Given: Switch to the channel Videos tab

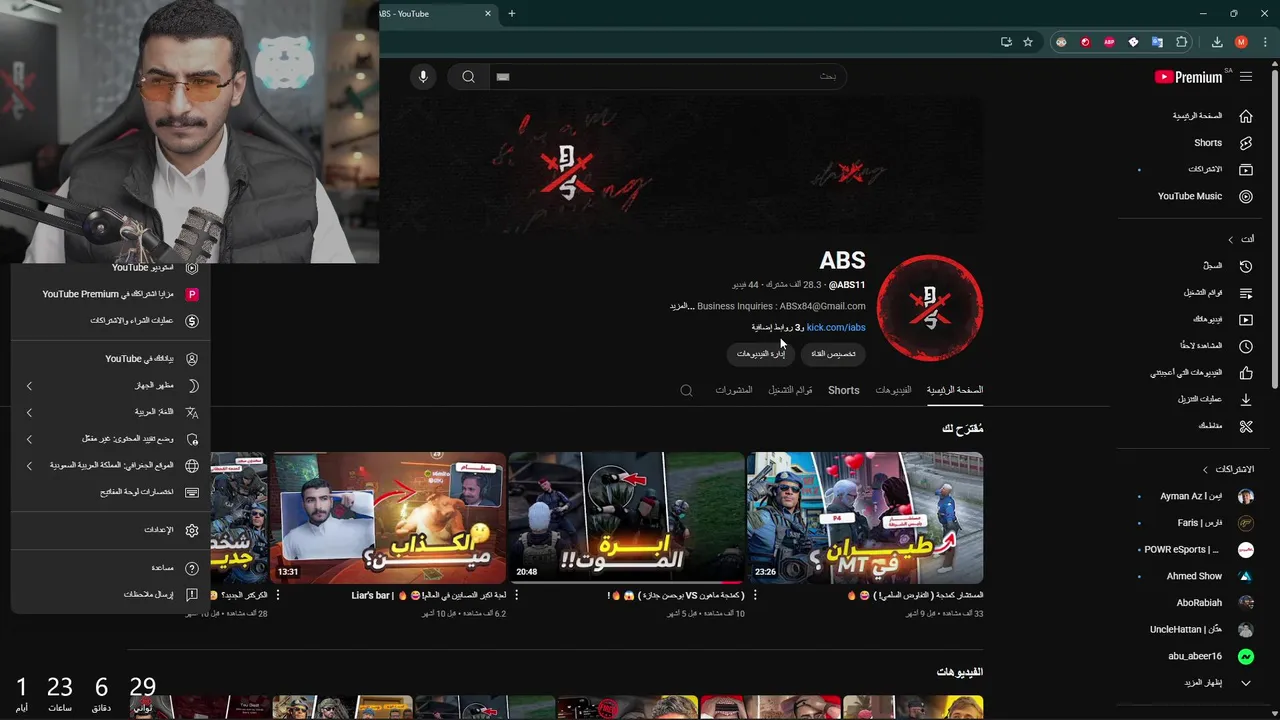Looking at the screenshot, I should 893,390.
